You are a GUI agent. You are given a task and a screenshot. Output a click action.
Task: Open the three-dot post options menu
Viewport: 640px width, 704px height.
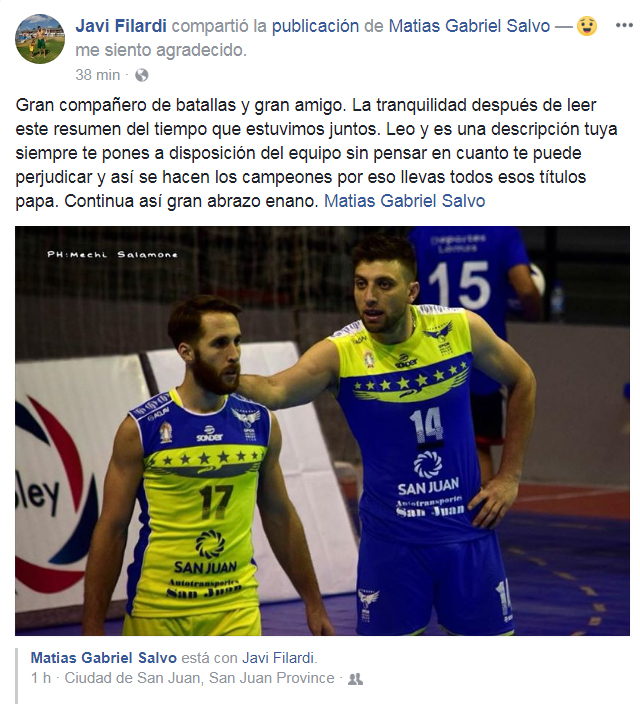point(624,26)
